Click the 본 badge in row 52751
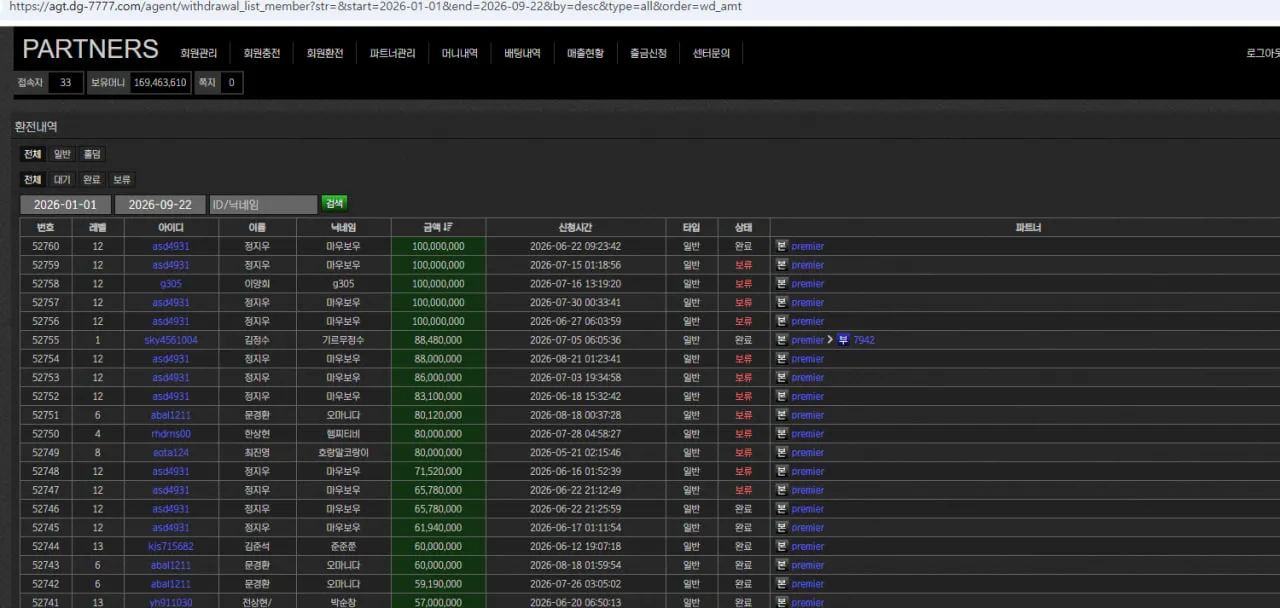 [x=782, y=415]
